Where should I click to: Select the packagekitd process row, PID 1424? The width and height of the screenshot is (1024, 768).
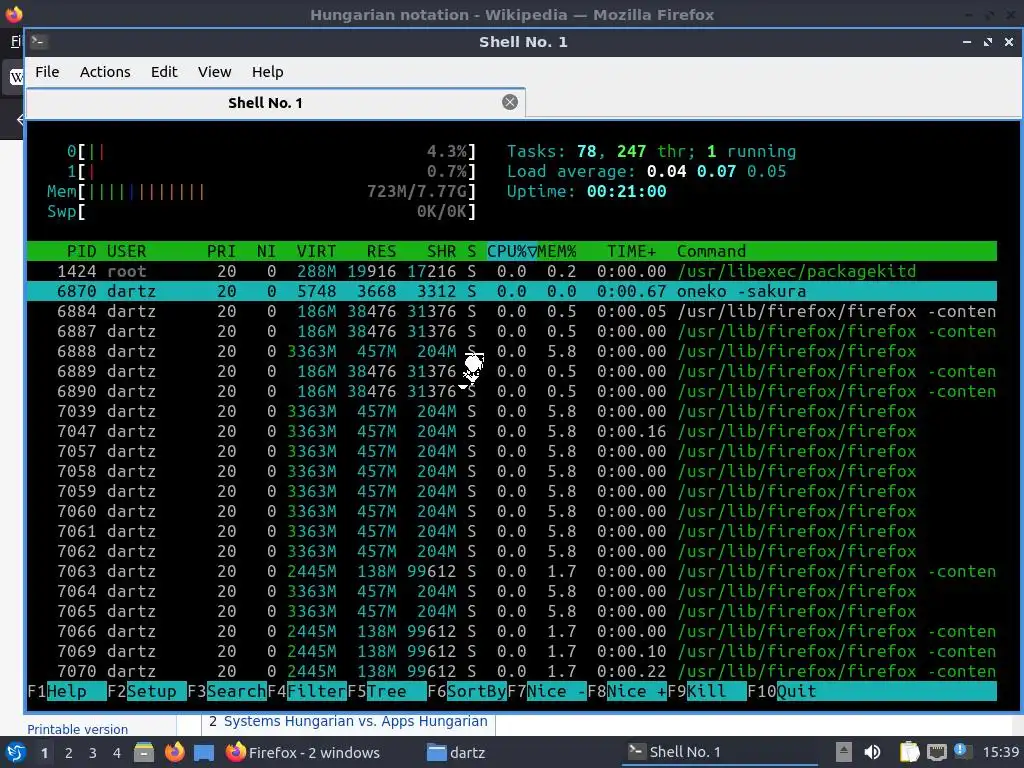[x=512, y=271]
